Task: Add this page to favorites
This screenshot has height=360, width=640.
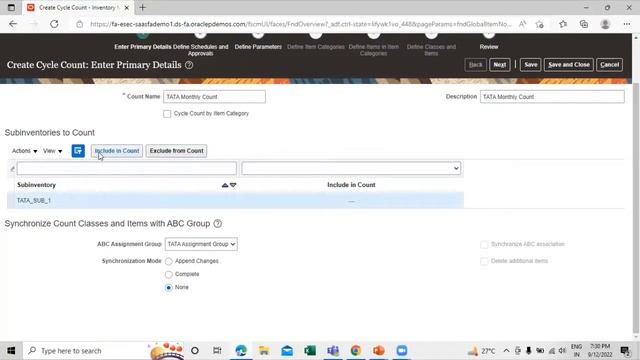Action: click(x=540, y=24)
